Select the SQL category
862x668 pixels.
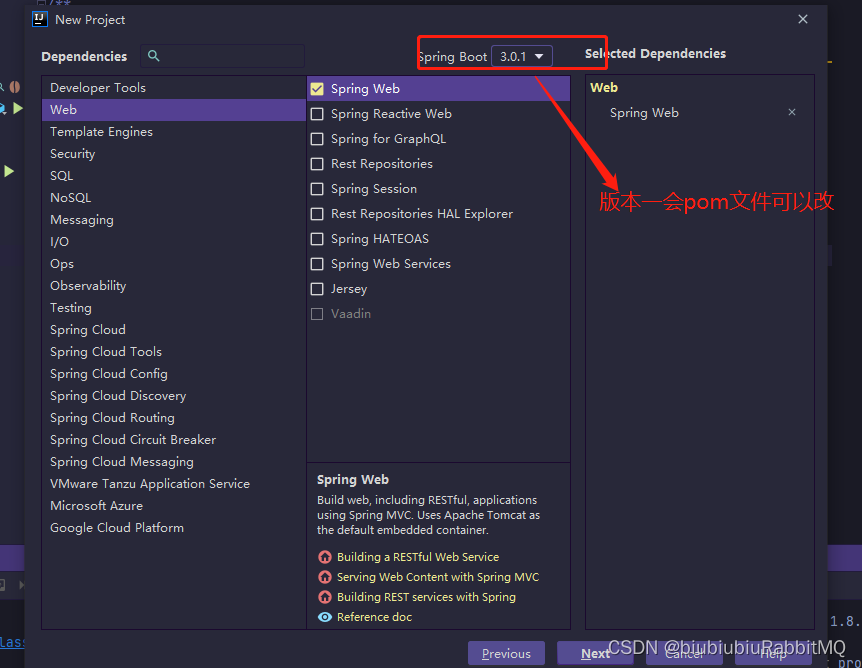coord(174,175)
